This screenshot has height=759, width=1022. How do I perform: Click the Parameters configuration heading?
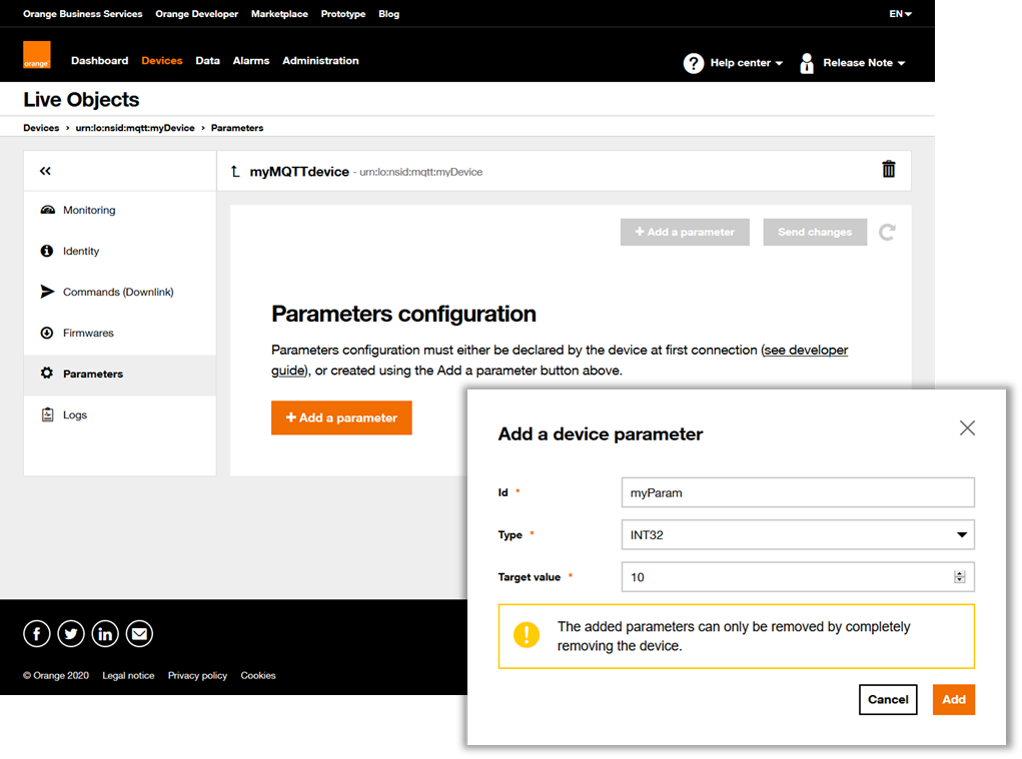point(404,314)
